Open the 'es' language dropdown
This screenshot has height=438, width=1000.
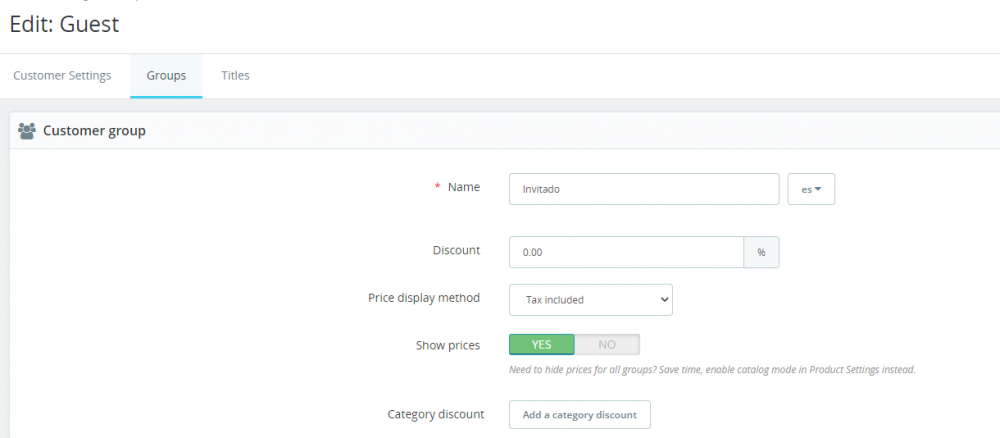(811, 189)
